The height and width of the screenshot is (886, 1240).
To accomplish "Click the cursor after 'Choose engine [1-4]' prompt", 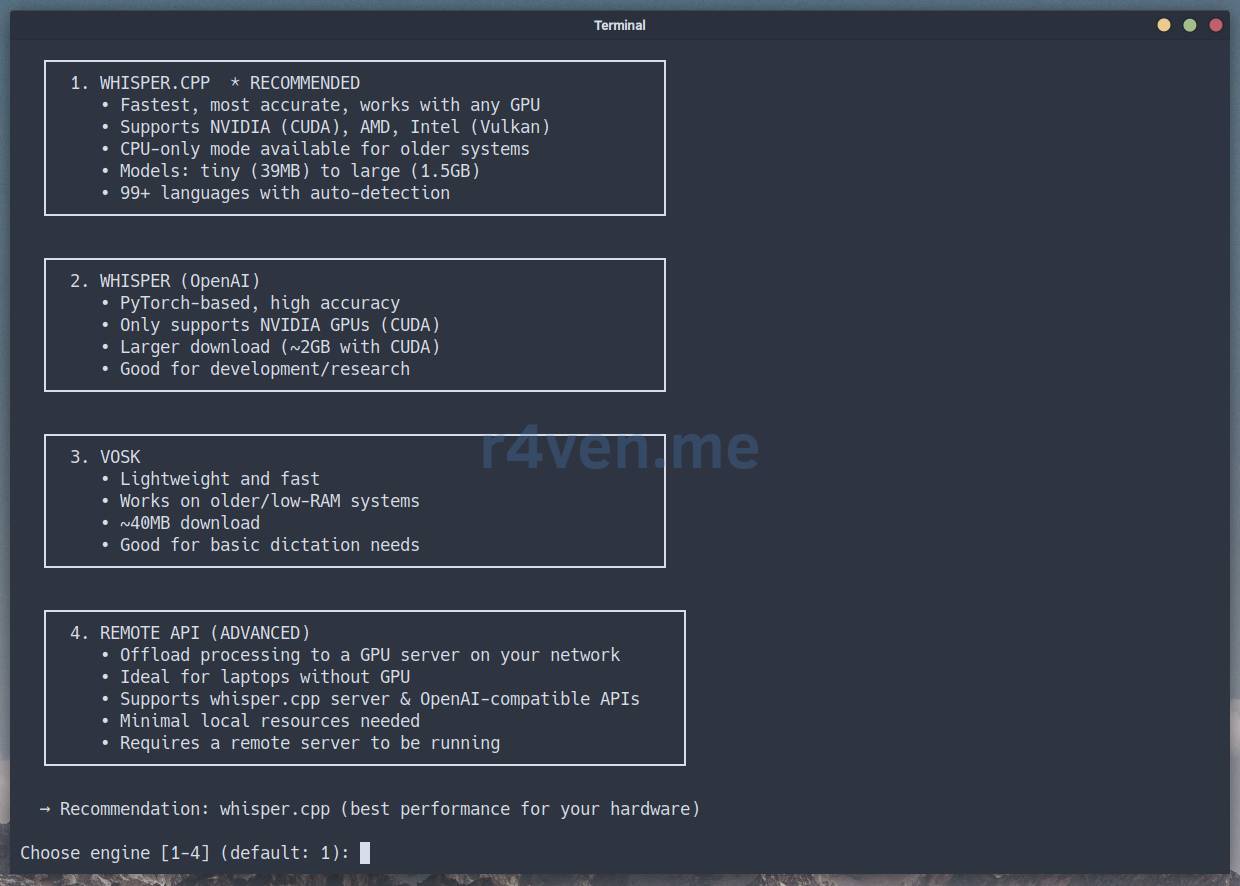I will click(365, 853).
